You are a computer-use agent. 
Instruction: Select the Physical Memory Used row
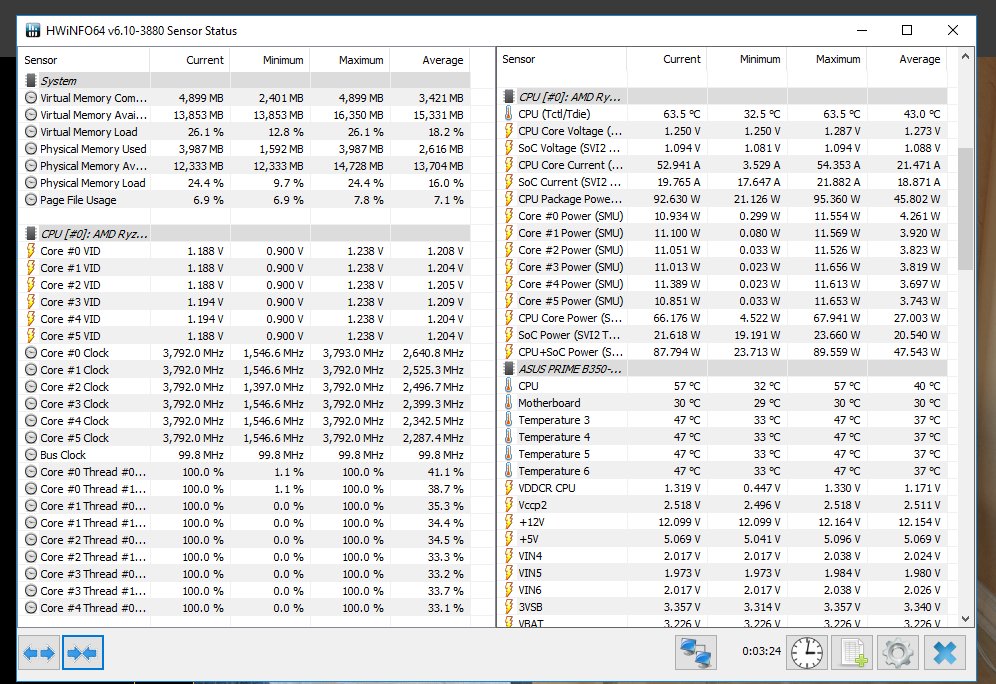245,149
